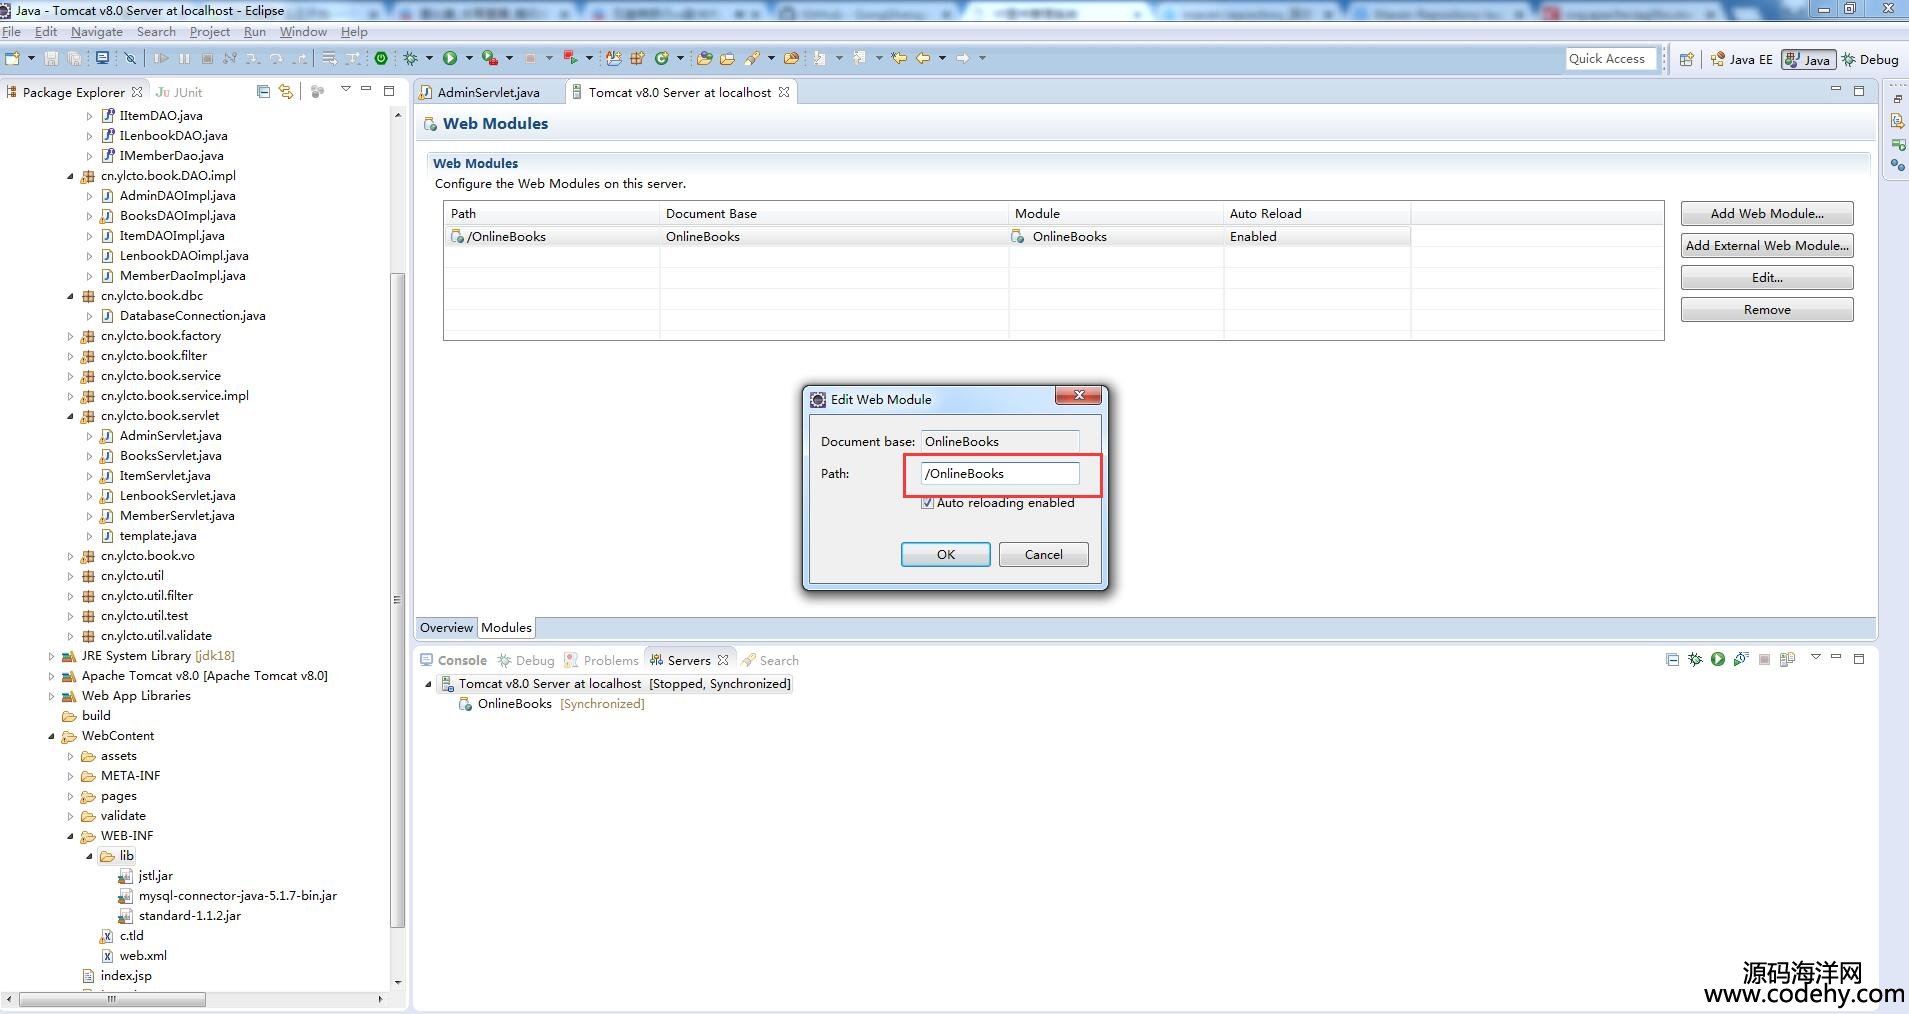This screenshot has width=1909, height=1014.
Task: Click Cancel in Edit Web Module dialog
Action: coord(1043,555)
